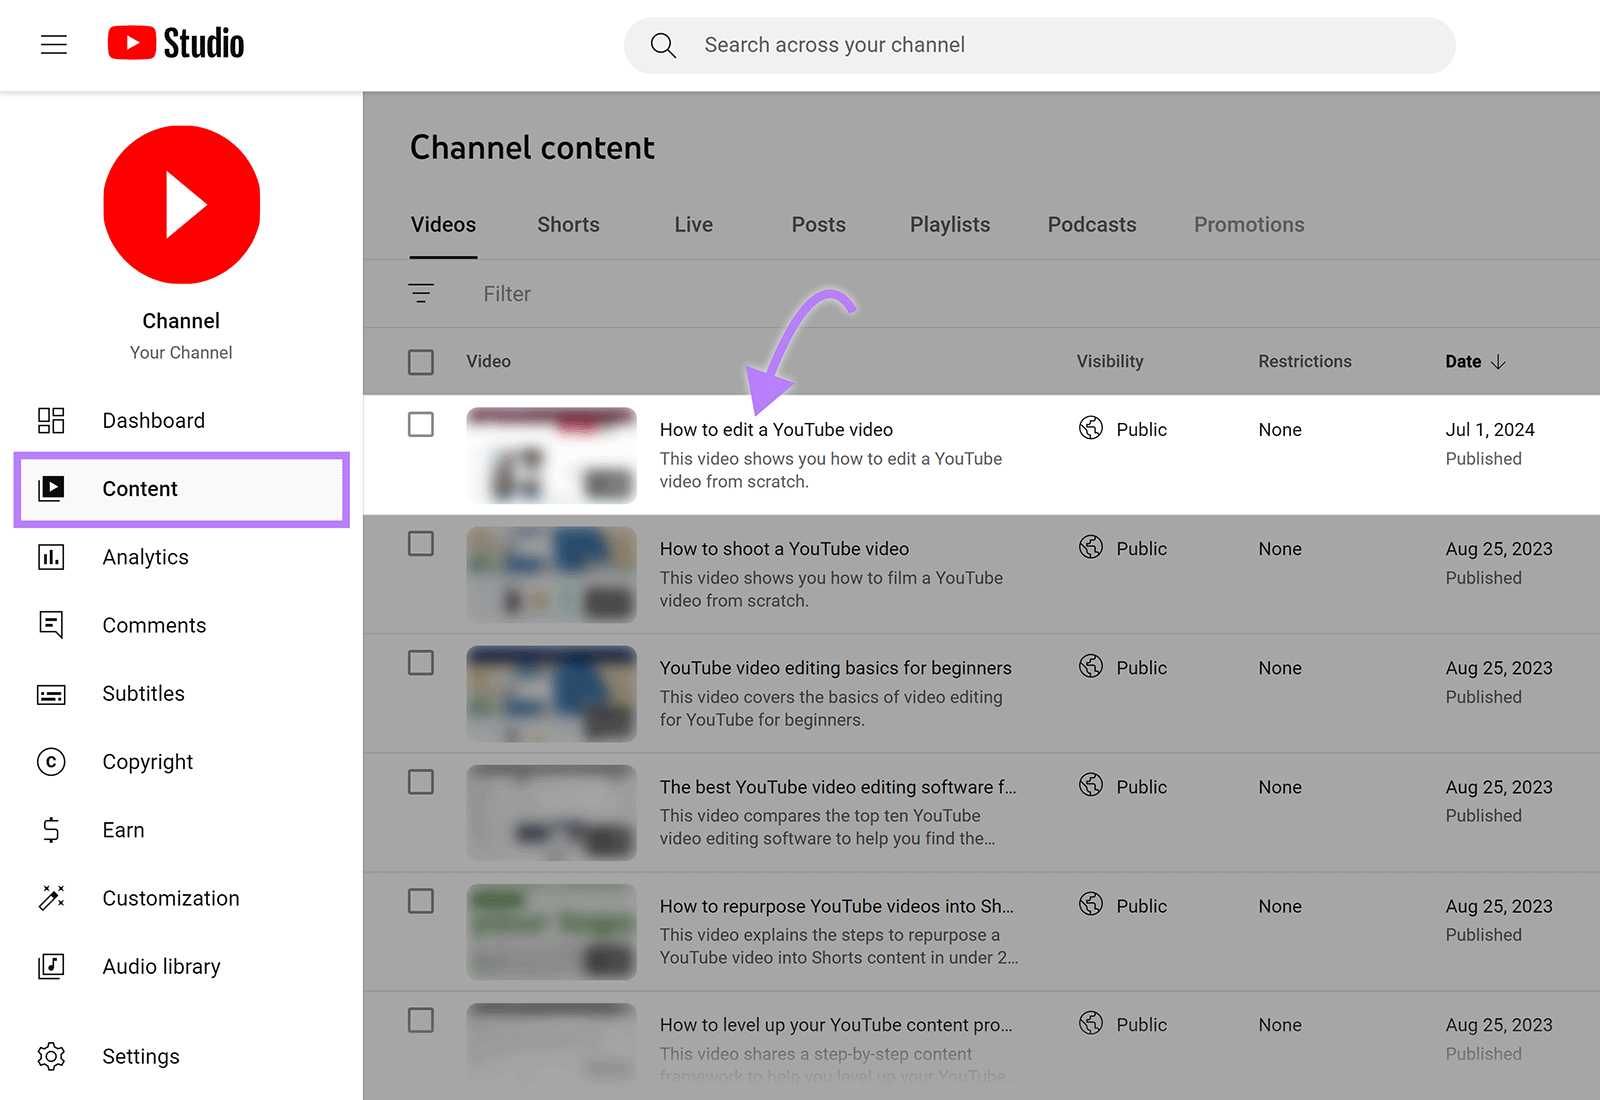Tick checkbox for How to repurpose YouTube videos

pos(421,901)
